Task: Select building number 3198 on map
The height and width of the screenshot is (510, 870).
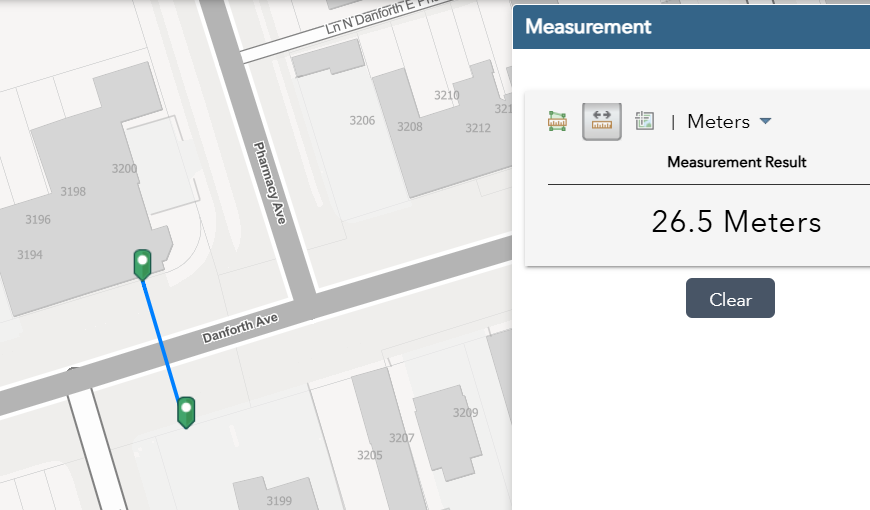Action: [73, 191]
